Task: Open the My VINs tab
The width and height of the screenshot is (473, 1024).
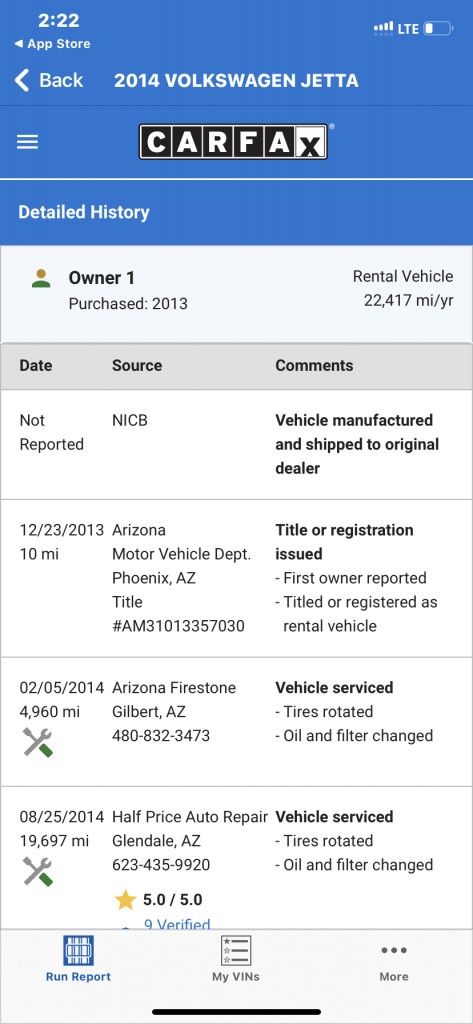Action: pyautogui.click(x=236, y=959)
